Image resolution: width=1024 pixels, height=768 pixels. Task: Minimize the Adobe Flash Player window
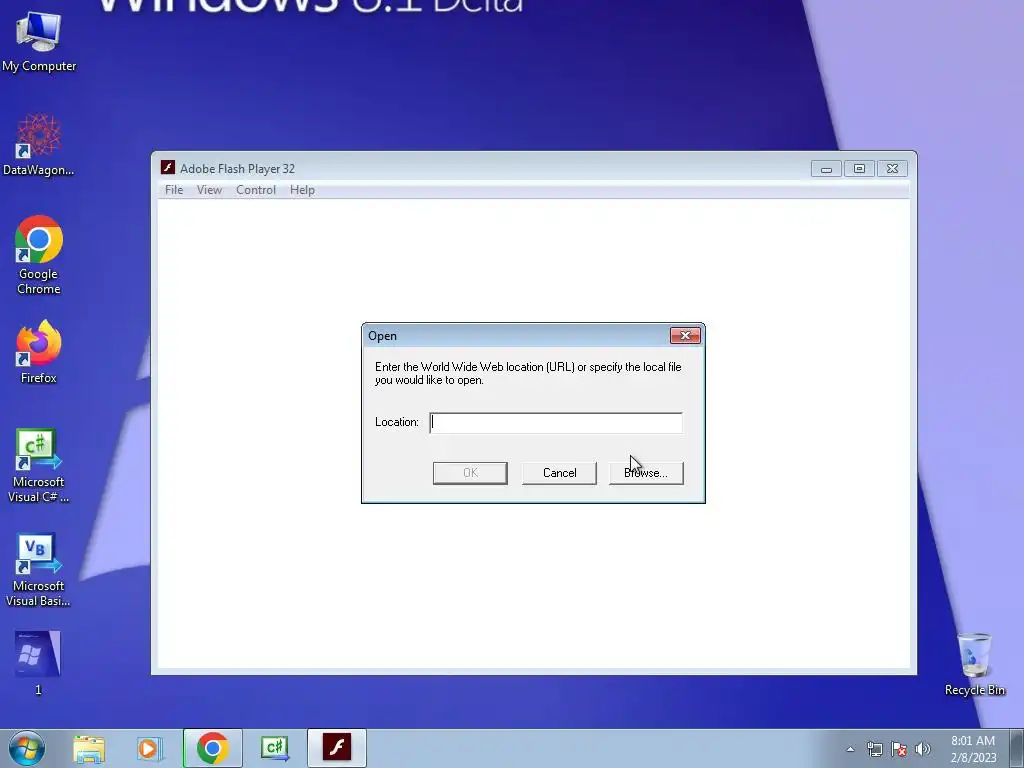826,169
